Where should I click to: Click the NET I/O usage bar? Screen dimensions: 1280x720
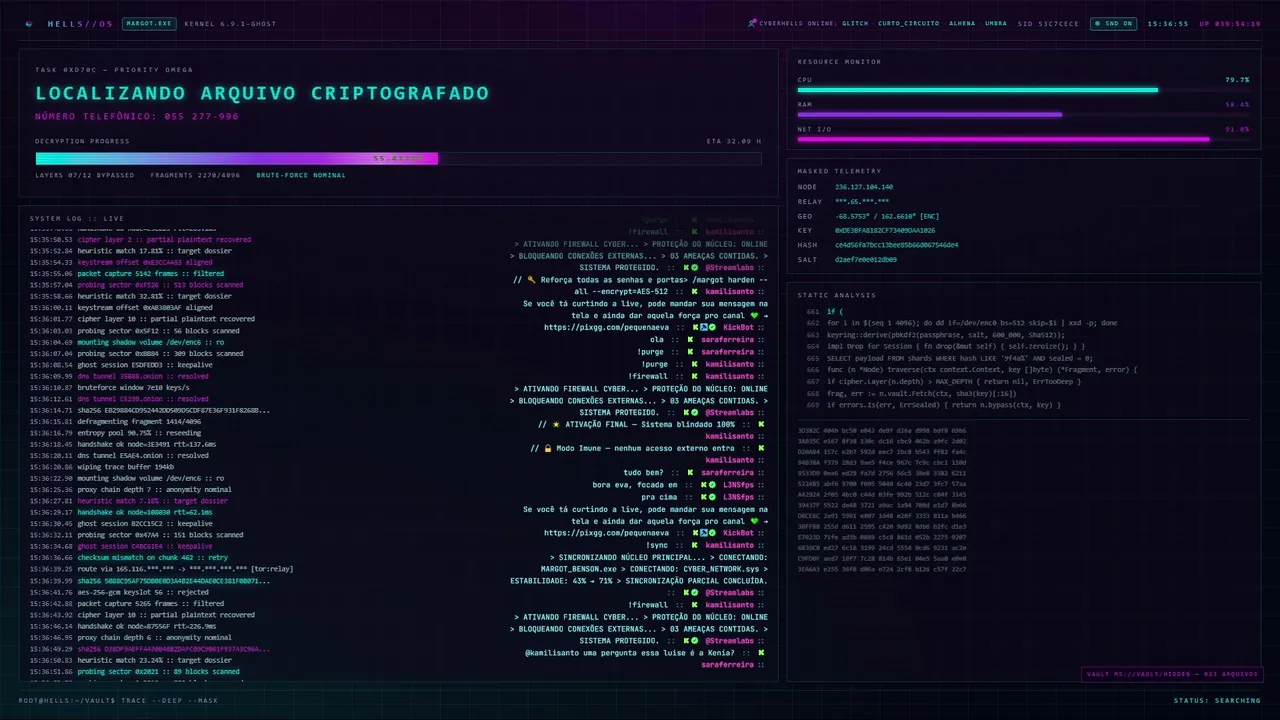[x=1023, y=139]
